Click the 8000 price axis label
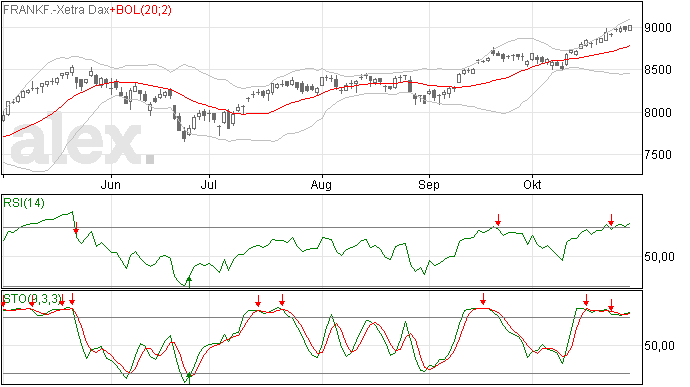This screenshot has height=387, width=690. (x=658, y=112)
